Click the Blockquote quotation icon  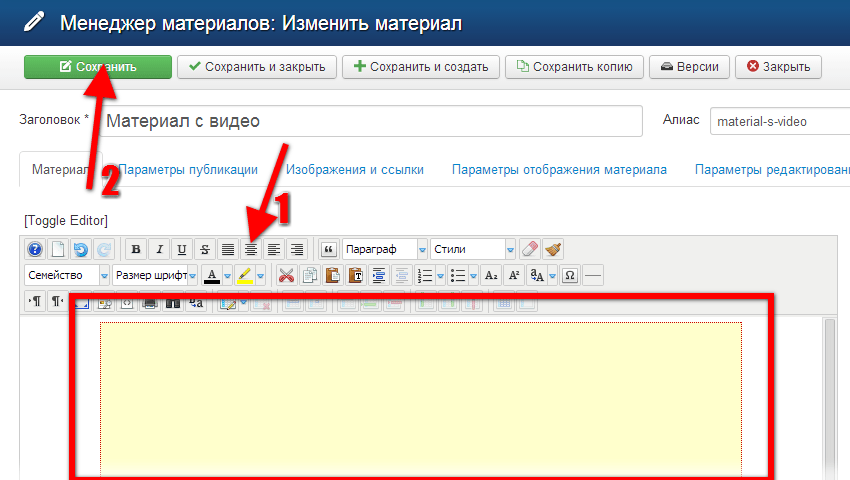[328, 249]
